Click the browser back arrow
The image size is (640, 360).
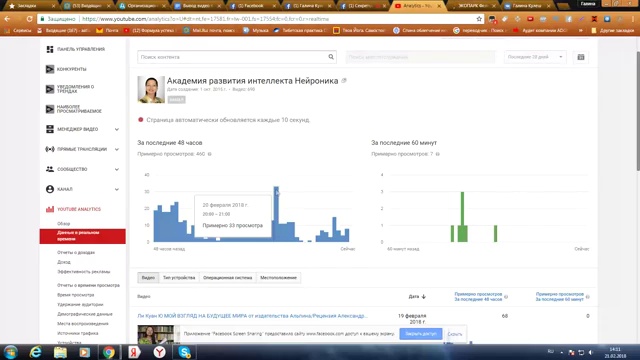(x=7, y=19)
